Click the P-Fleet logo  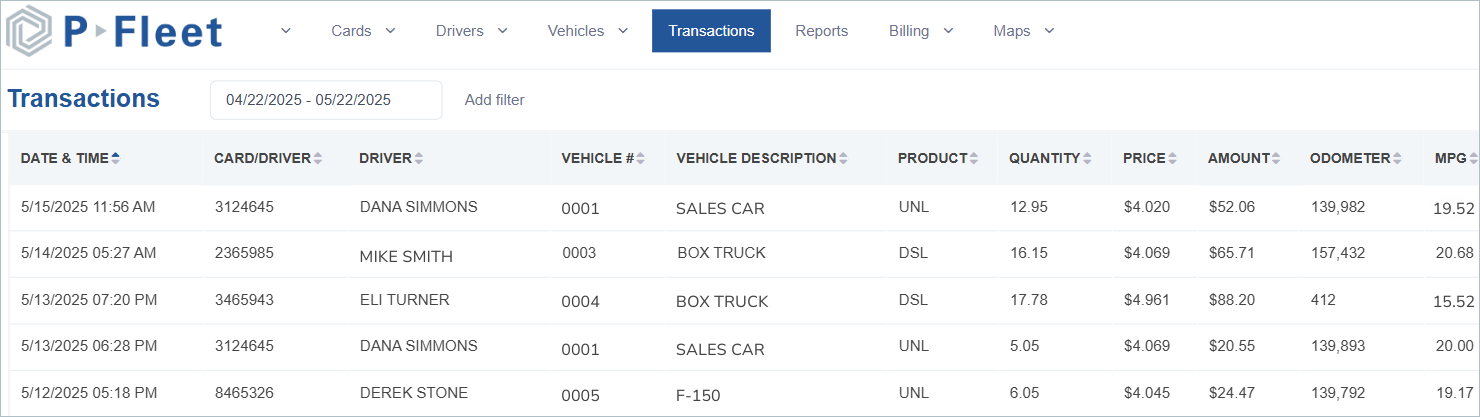pyautogui.click(x=114, y=32)
